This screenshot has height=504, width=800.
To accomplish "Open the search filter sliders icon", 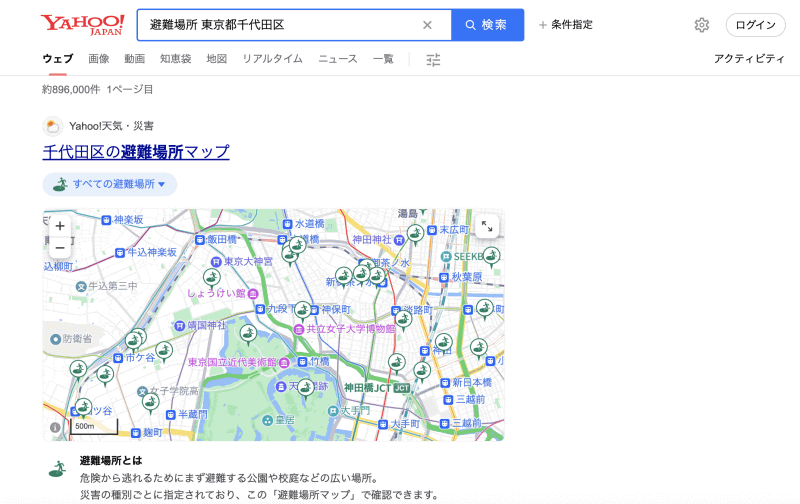I will coord(433,60).
